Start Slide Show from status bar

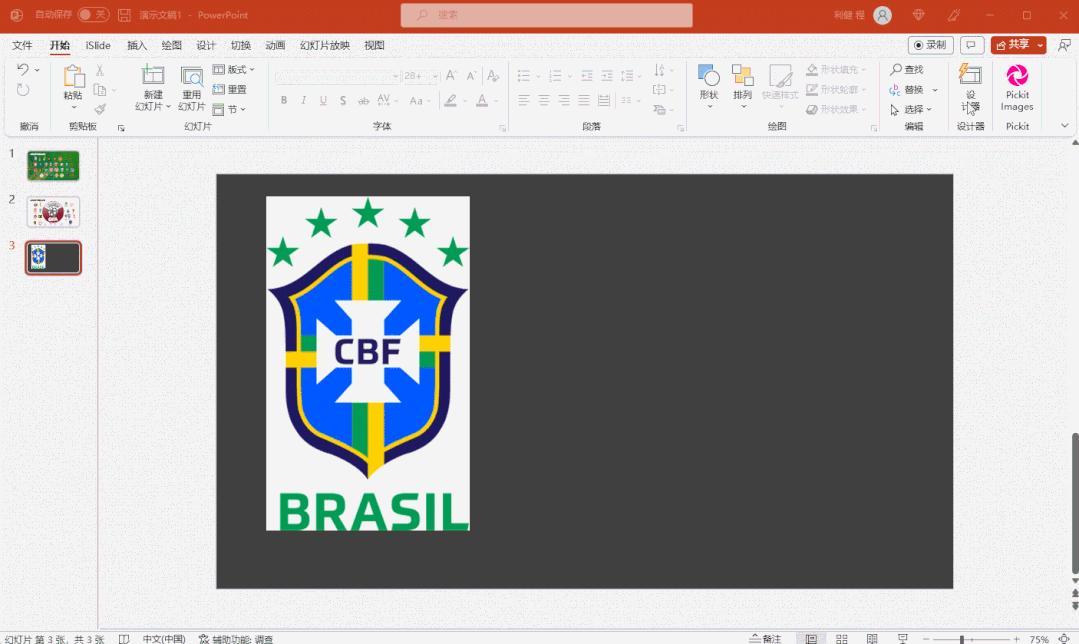click(903, 638)
